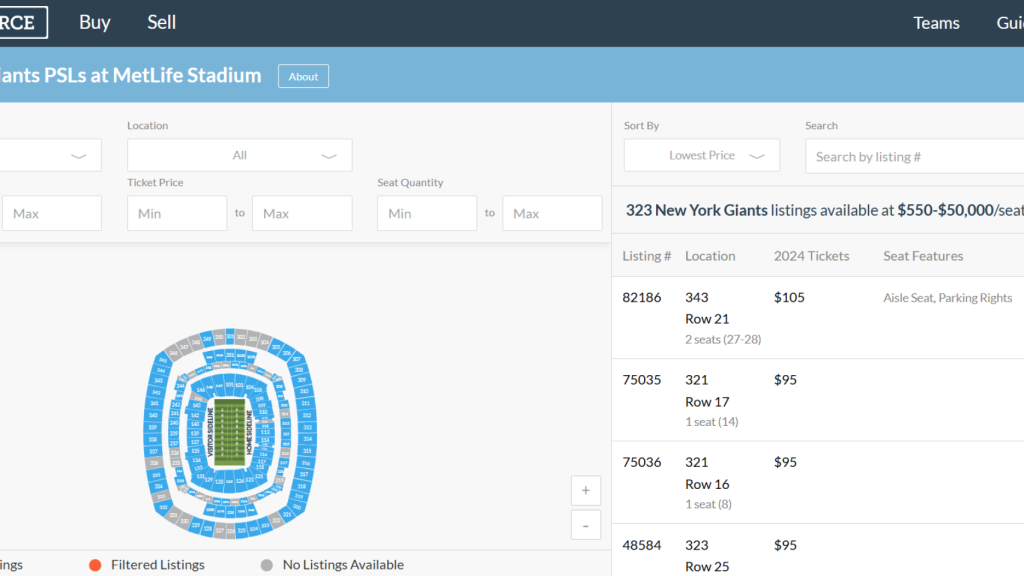
Task: Click the Seat Quantity Max field
Action: 552,213
